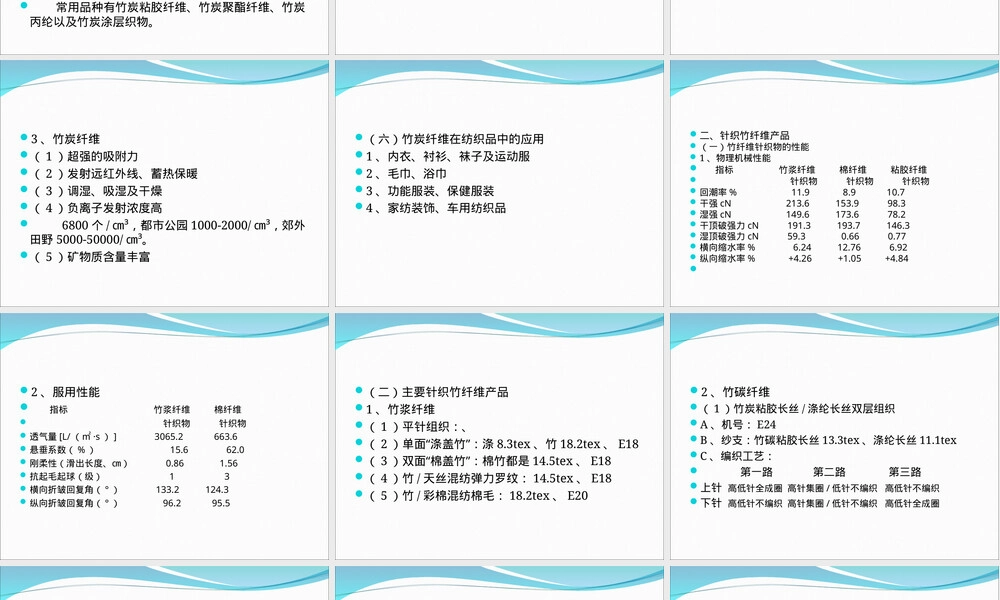The height and width of the screenshot is (600, 1000).
Task: Click the value 3065.2 in 透气量 row
Action: [x=168, y=437]
